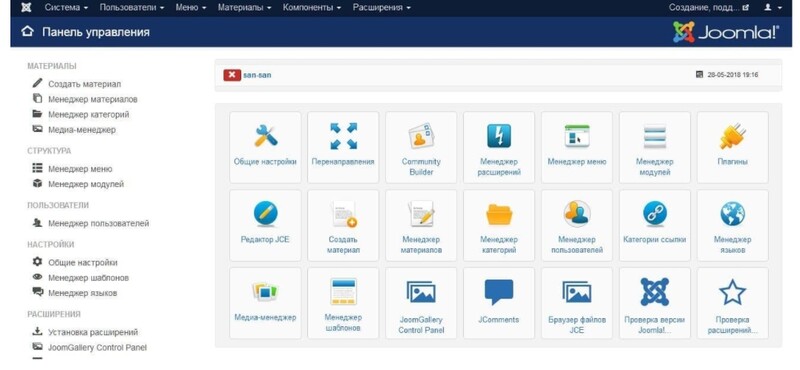The width and height of the screenshot is (800, 370).
Task: Open Менеджер материалов in the sidebar
Action: pyautogui.click(x=85, y=99)
